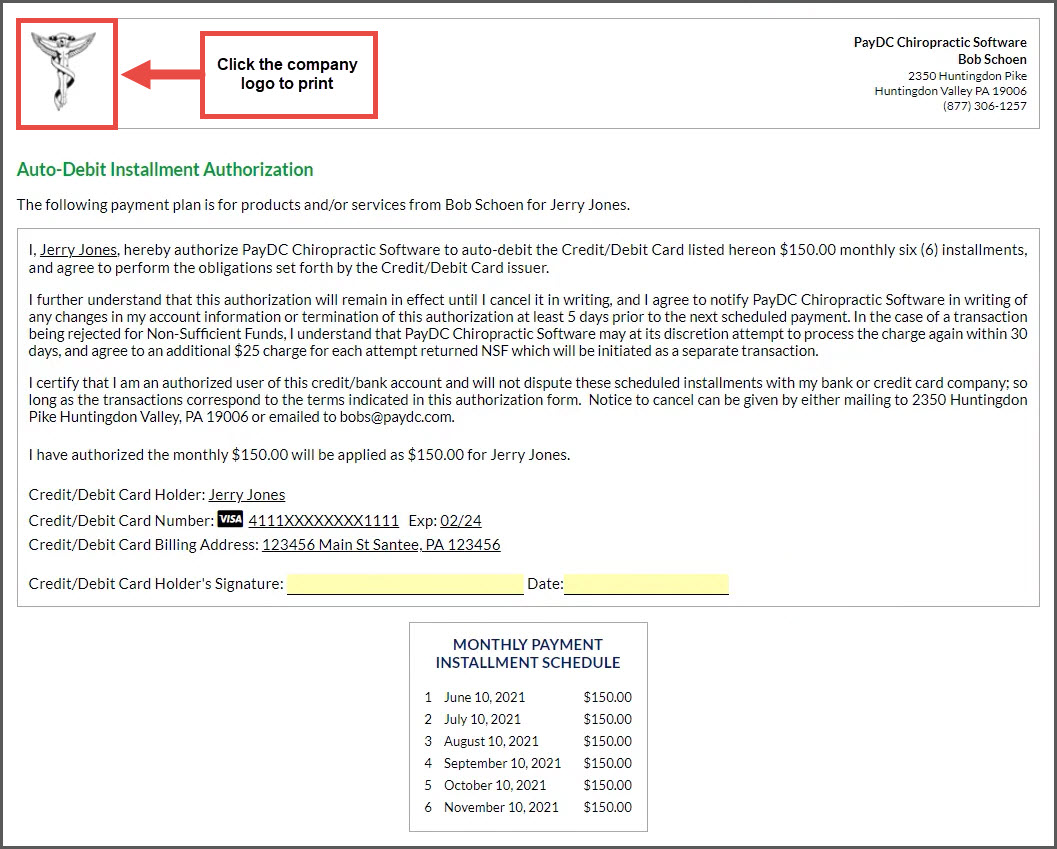Click underlined Jerry Jones in authorization paragraph
Image resolution: width=1057 pixels, height=849 pixels.
(79, 250)
